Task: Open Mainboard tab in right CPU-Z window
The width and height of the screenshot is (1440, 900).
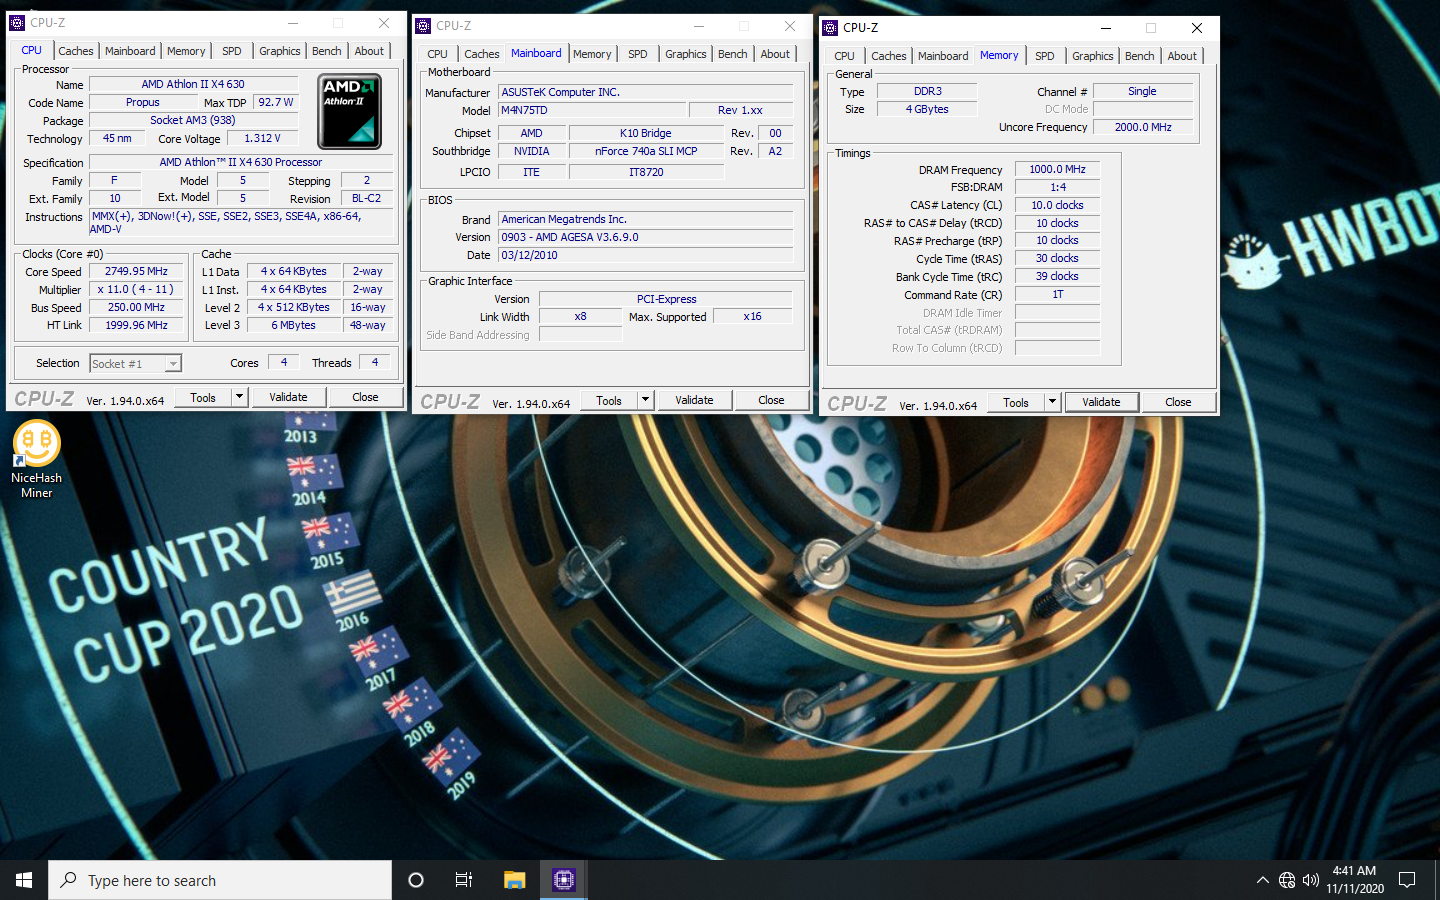Action: tap(943, 56)
